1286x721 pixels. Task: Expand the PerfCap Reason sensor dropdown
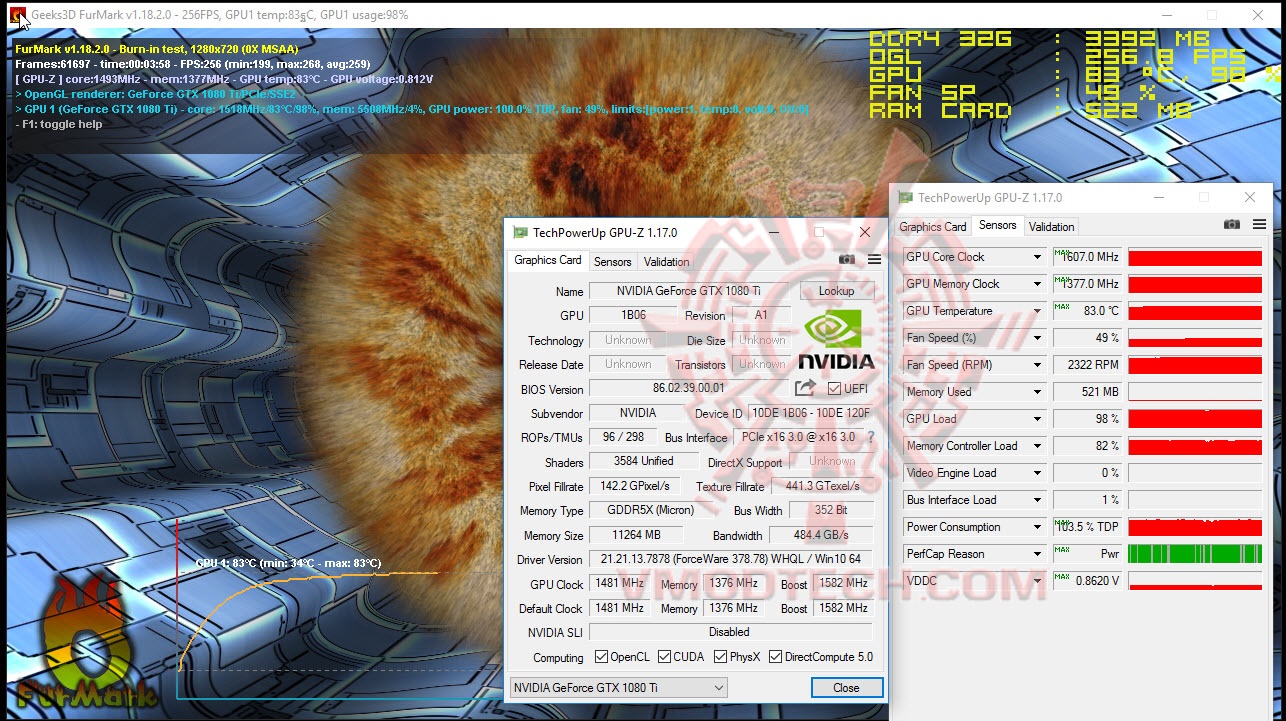pos(1037,554)
